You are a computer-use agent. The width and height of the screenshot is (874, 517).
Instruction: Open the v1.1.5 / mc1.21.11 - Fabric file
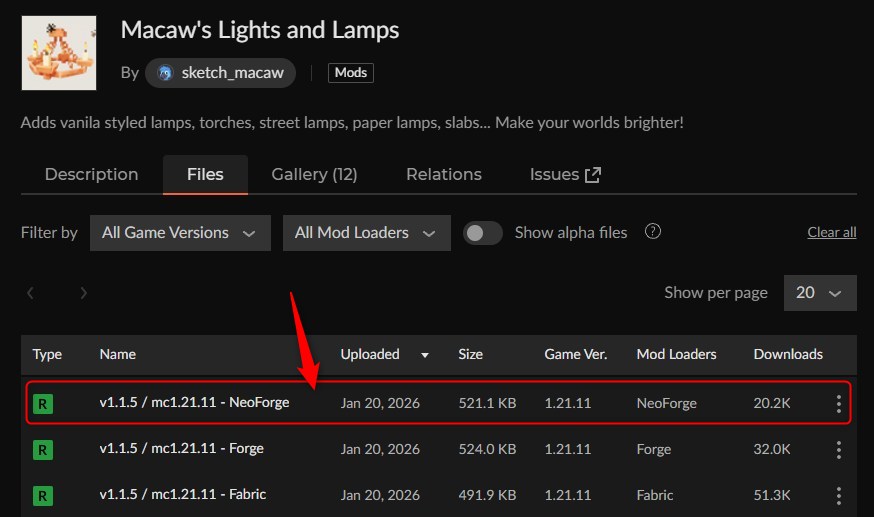182,494
